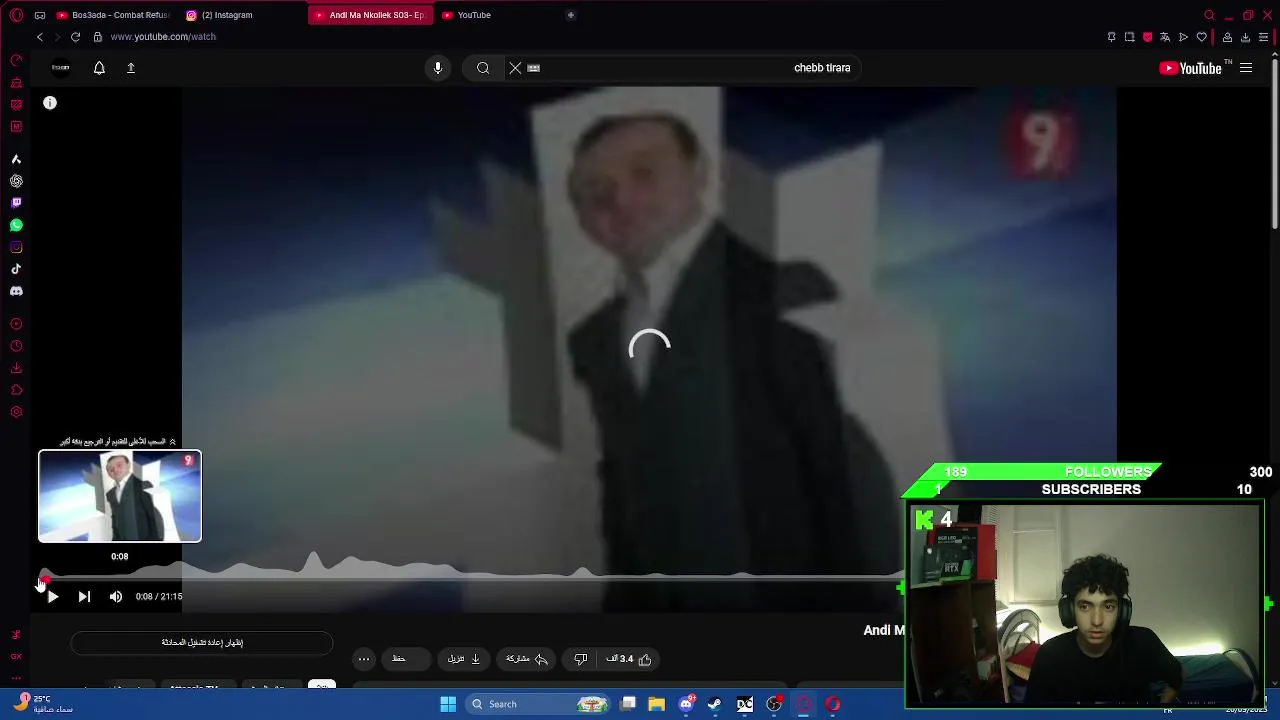
Task: Clear the search query with the X
Action: click(515, 68)
